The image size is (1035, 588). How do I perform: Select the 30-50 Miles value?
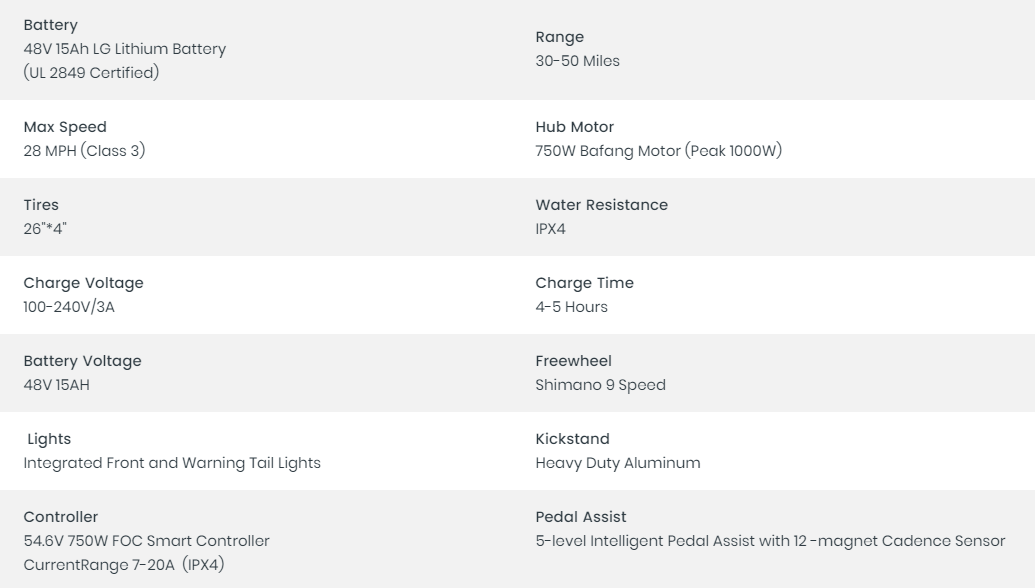[x=578, y=61]
